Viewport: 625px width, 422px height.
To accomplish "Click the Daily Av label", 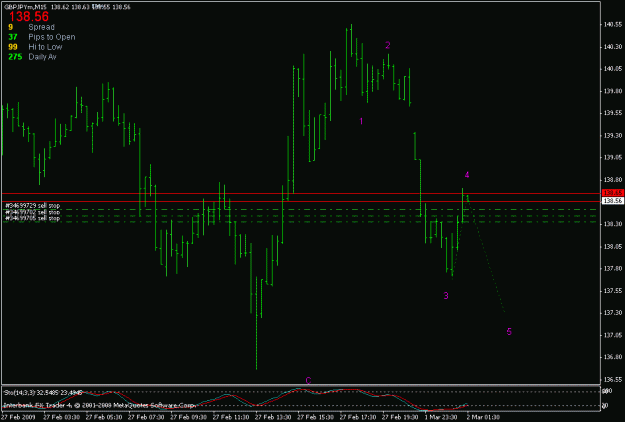I will [42, 57].
